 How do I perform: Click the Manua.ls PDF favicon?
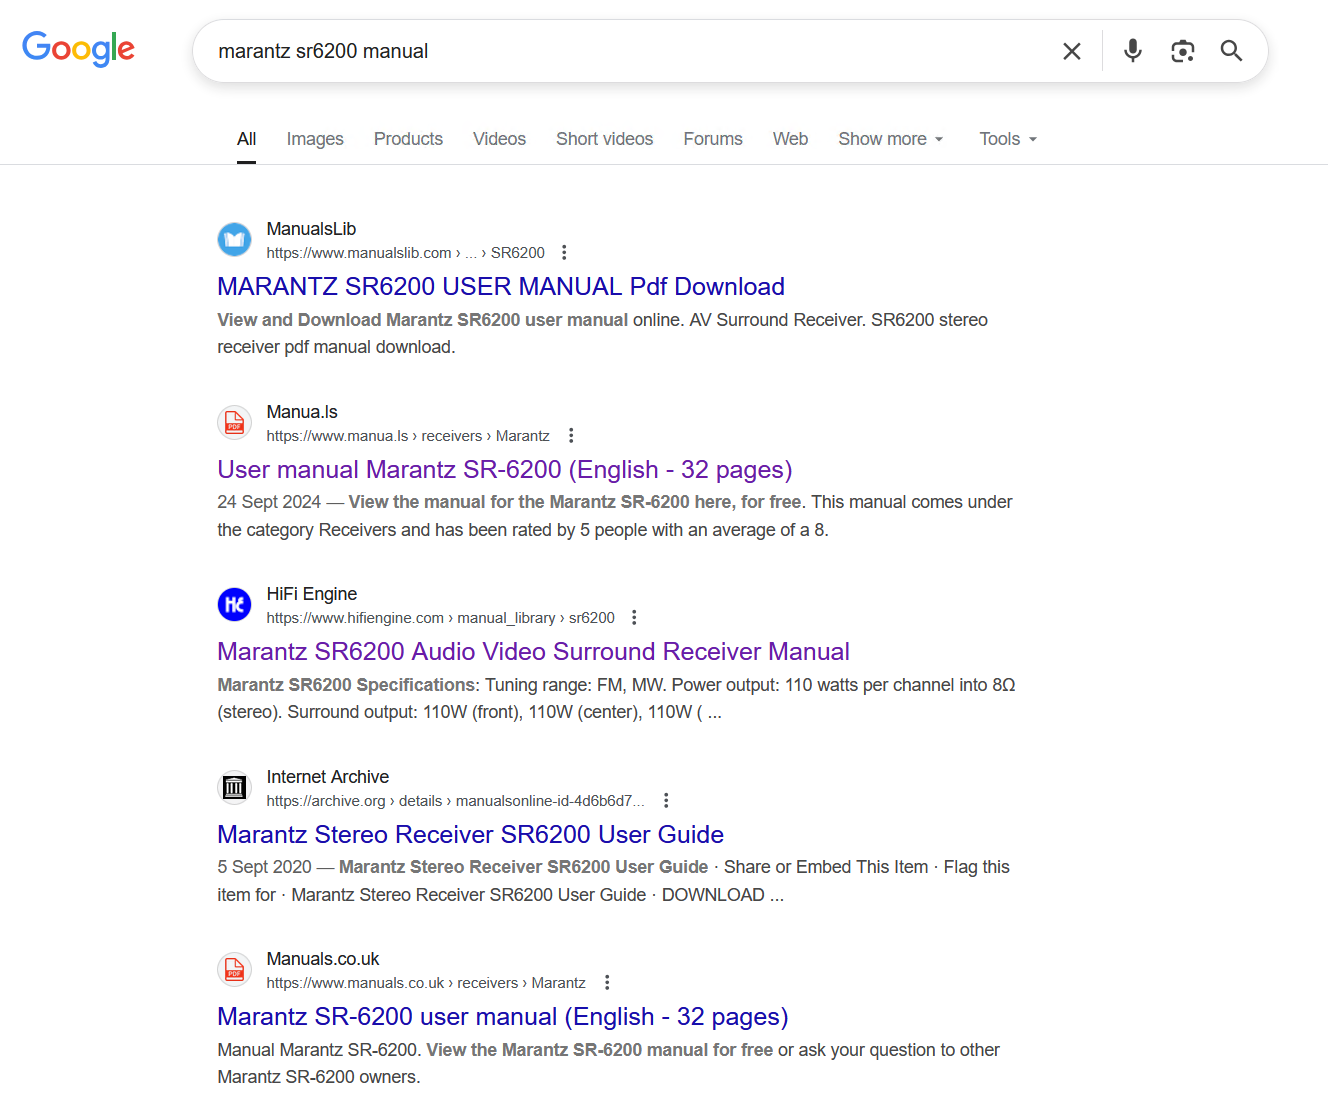coord(234,423)
